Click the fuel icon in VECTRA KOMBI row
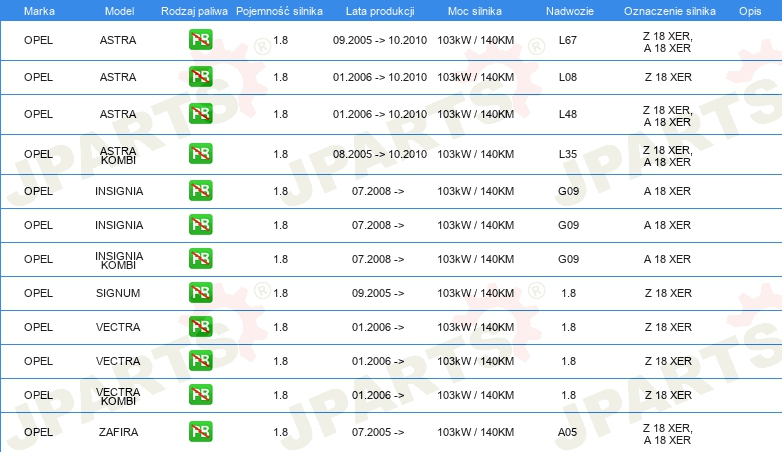 pos(200,395)
